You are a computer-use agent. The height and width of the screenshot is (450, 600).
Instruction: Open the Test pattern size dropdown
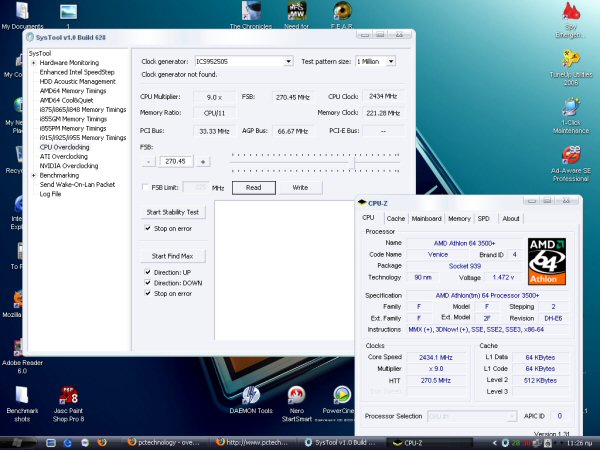tap(391, 61)
